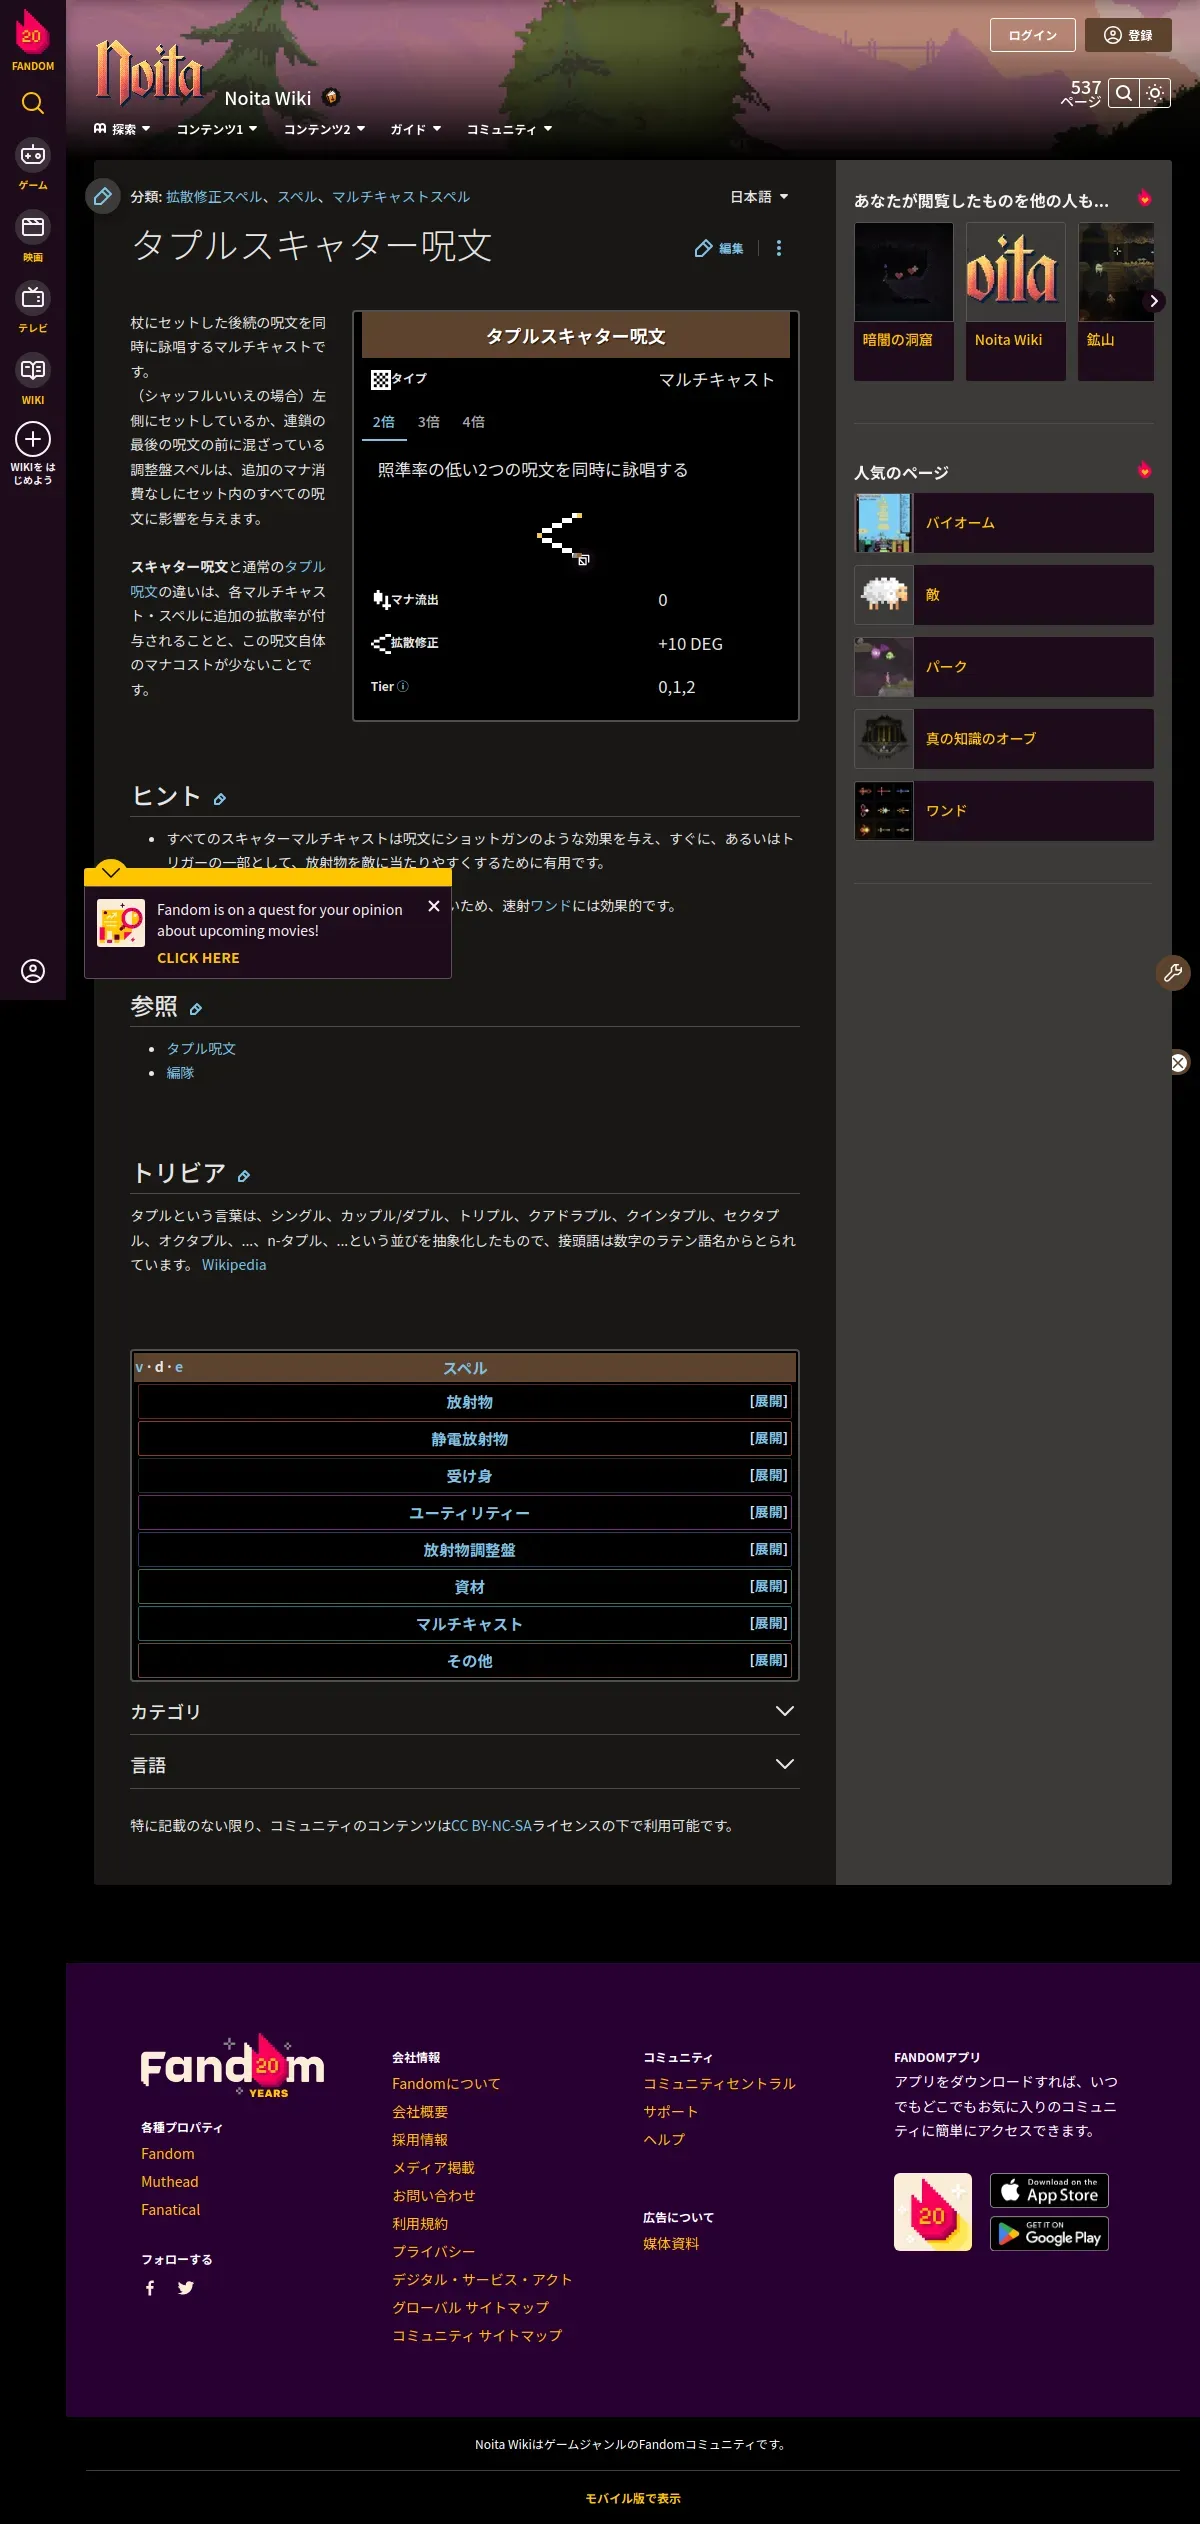
Task: Toggle light/dark theme sun icon
Action: (x=1155, y=93)
